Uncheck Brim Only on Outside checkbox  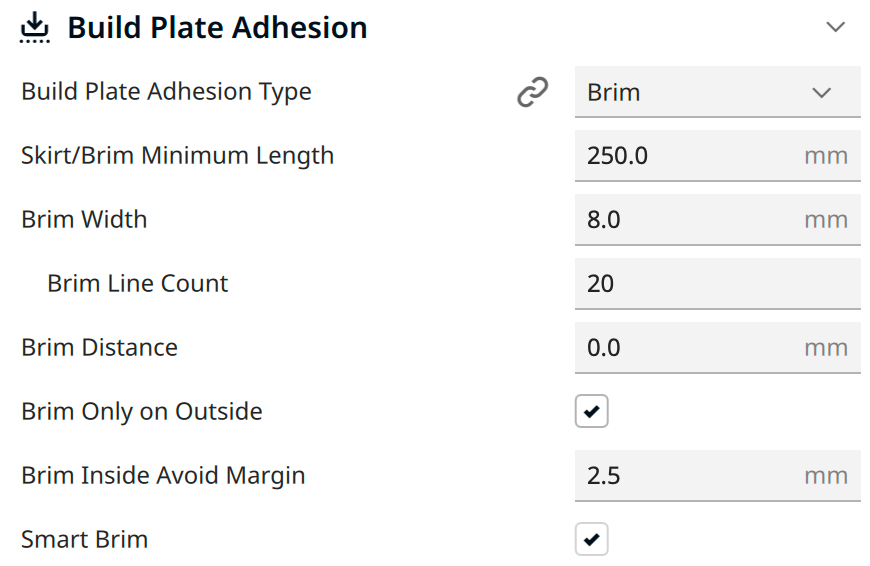point(591,411)
